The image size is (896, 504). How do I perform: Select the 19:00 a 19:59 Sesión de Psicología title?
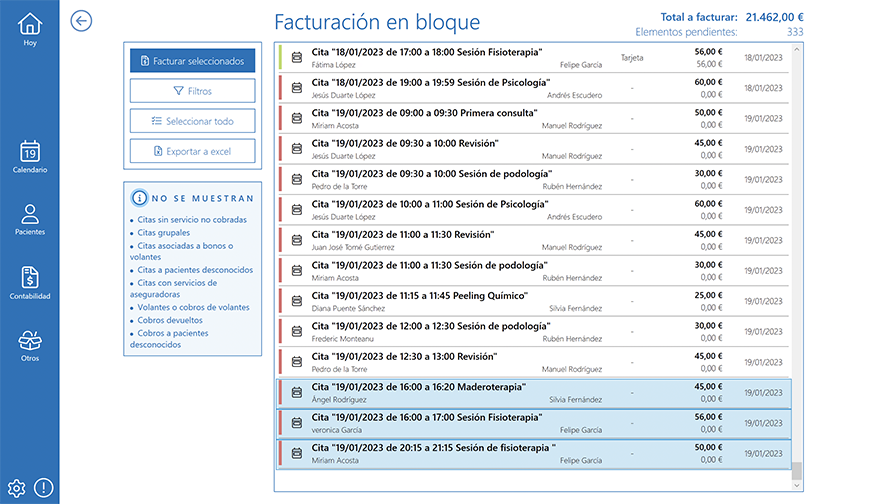tap(431, 82)
